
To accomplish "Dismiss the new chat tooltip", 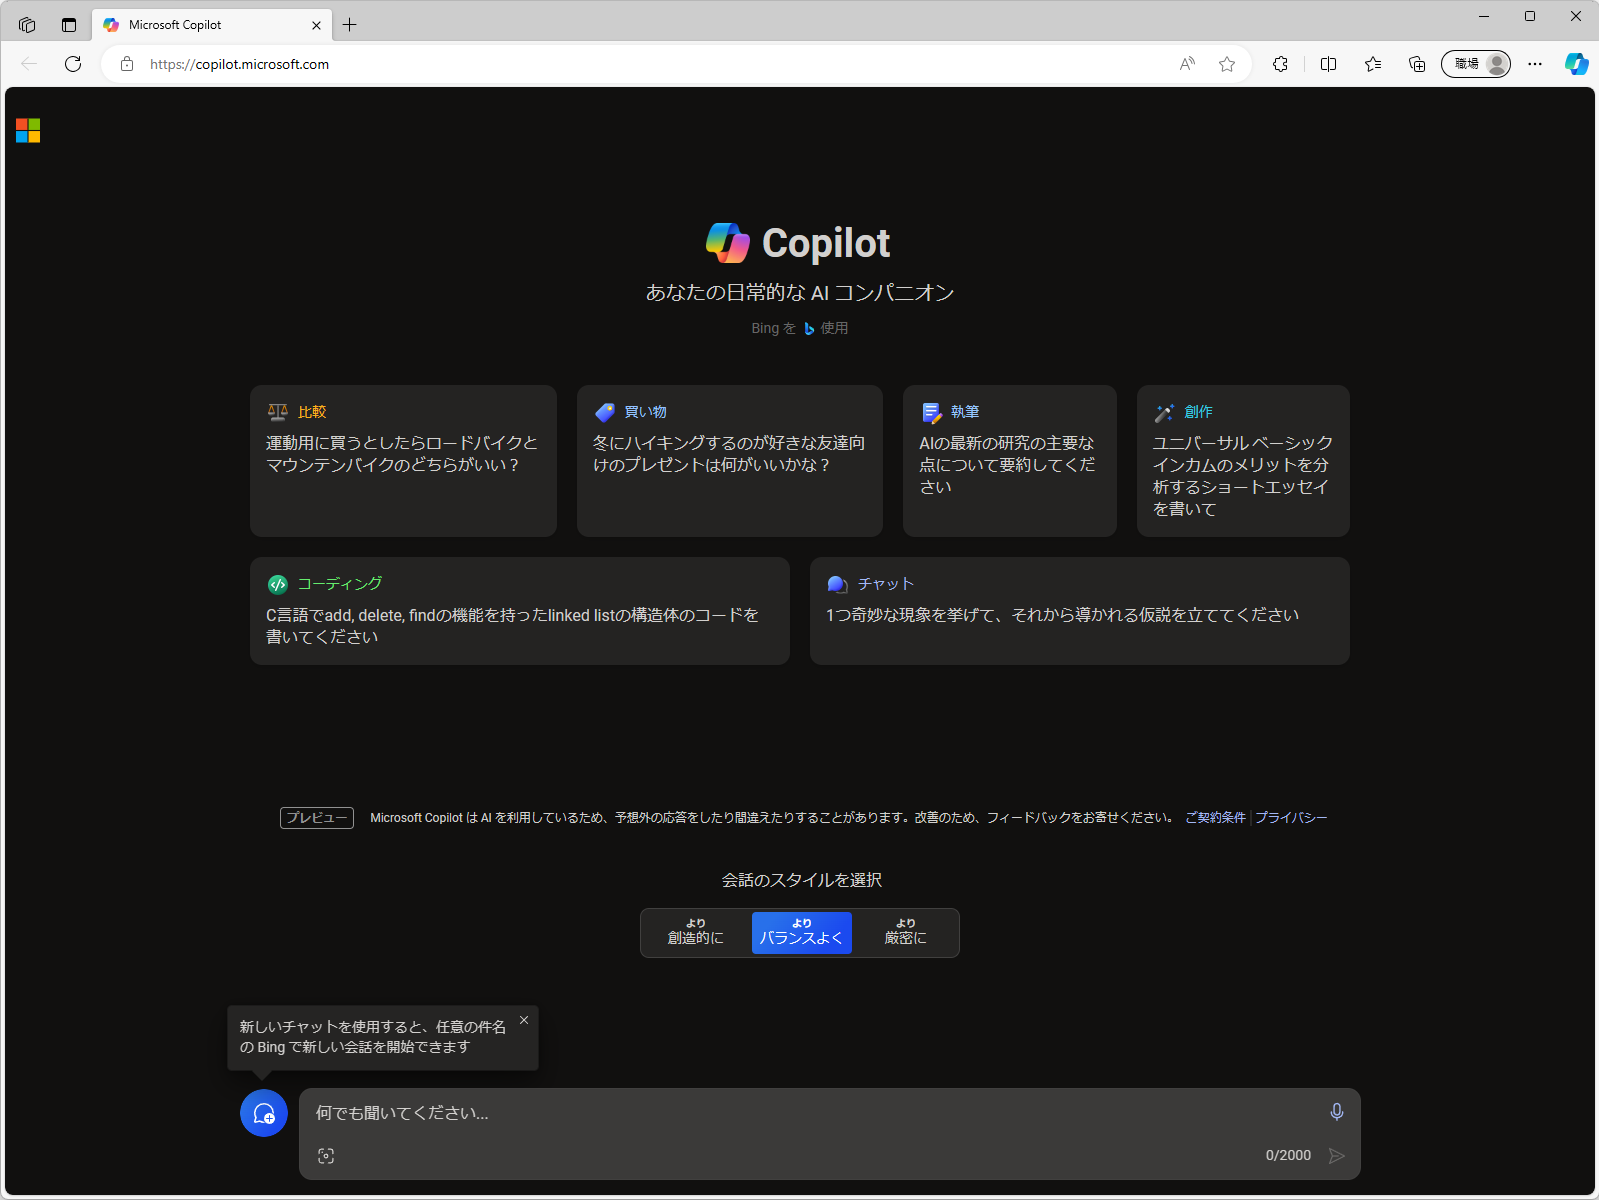I will pos(524,1020).
